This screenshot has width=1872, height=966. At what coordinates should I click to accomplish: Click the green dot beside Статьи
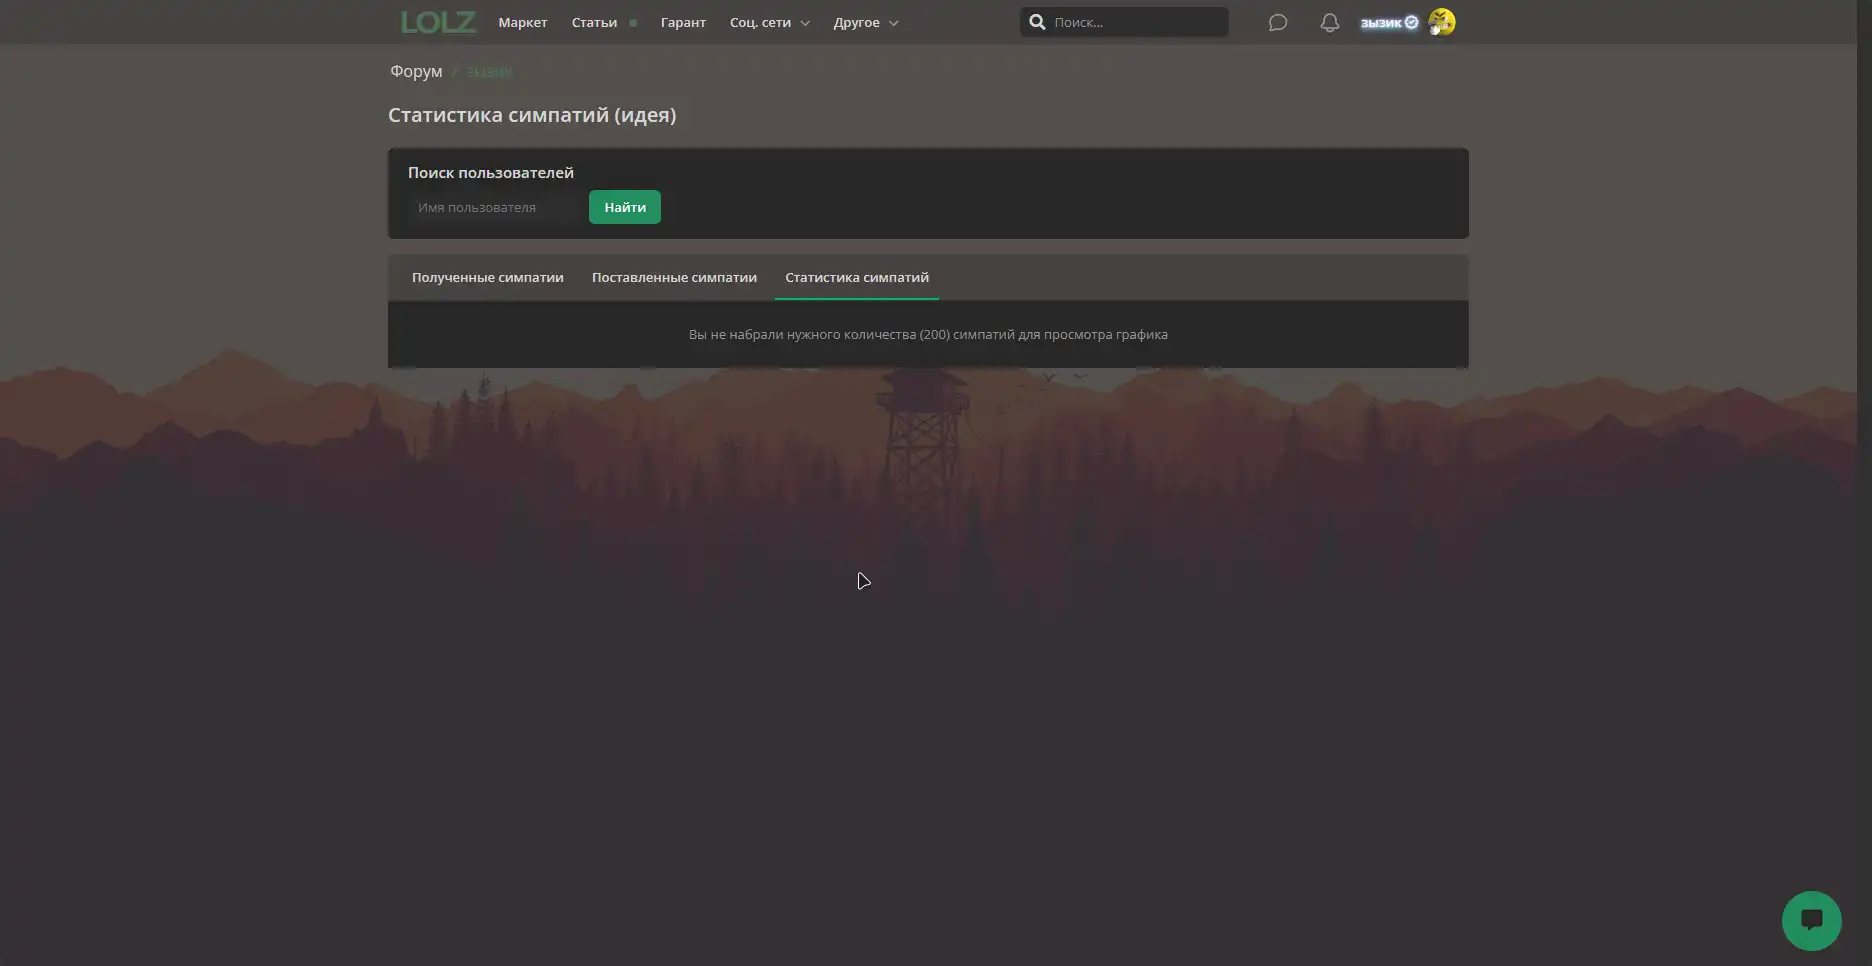coord(633,23)
